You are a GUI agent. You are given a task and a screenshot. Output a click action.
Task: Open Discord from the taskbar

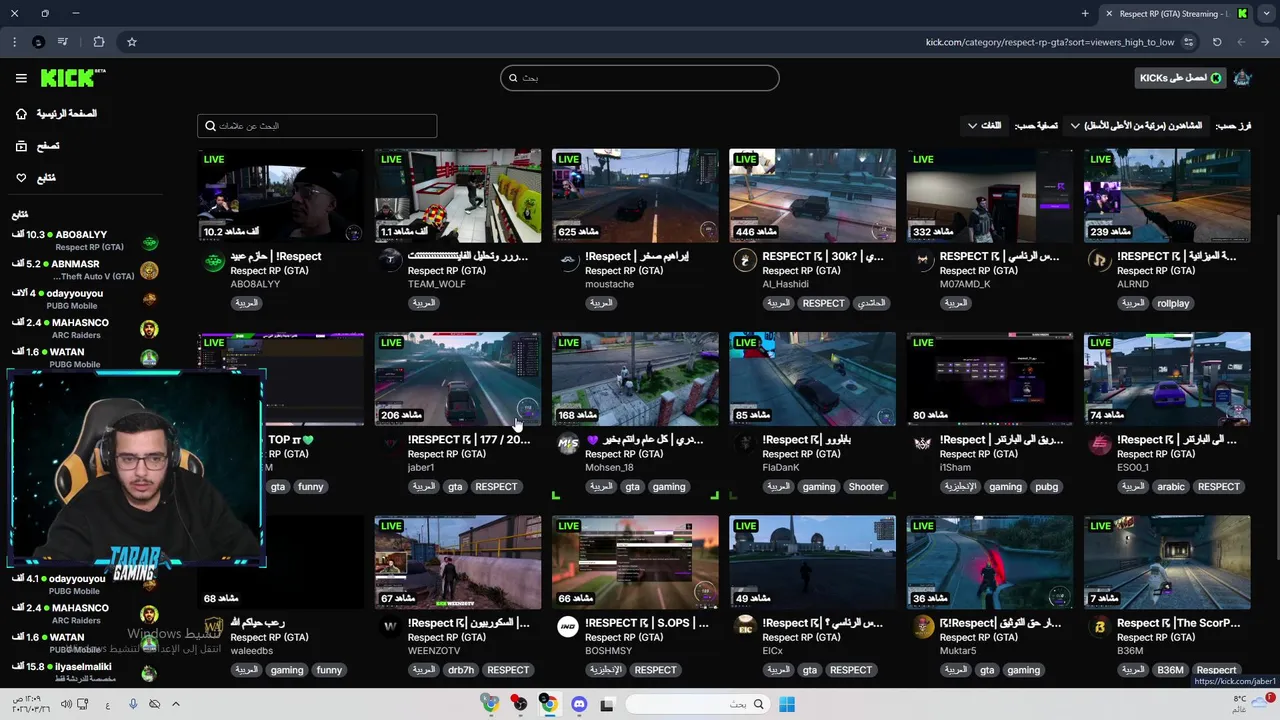578,705
